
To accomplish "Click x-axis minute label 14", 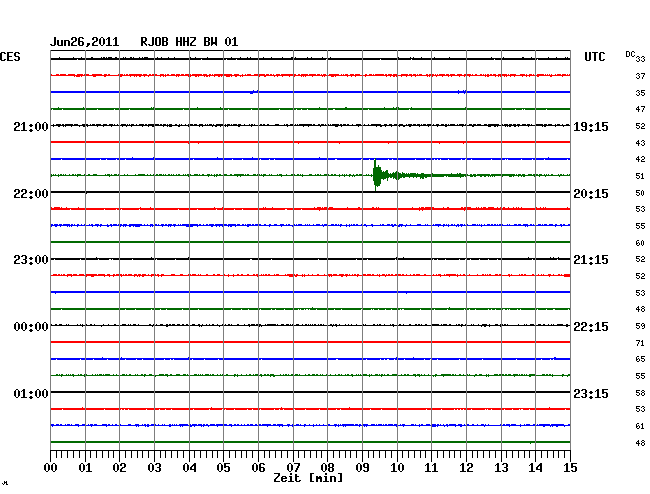I will 535,467.
